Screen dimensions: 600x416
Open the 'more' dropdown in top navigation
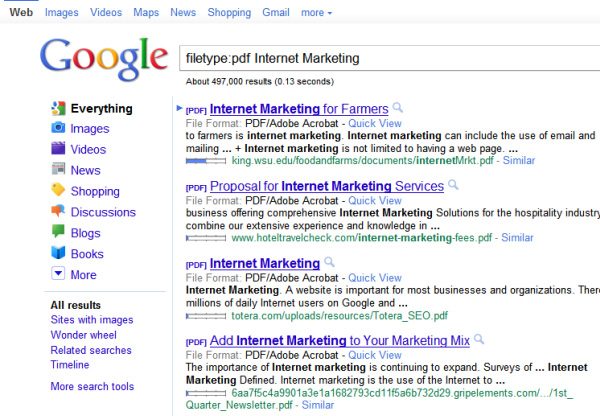point(316,13)
